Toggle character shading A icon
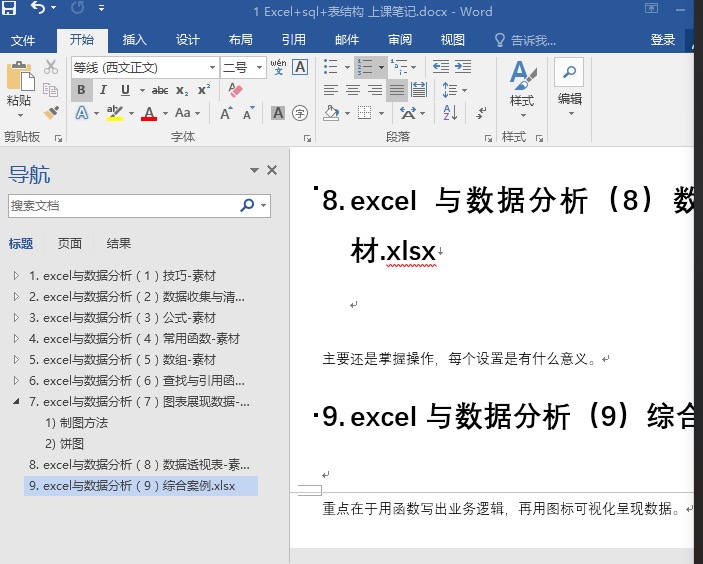This screenshot has width=703, height=564. pyautogui.click(x=278, y=113)
